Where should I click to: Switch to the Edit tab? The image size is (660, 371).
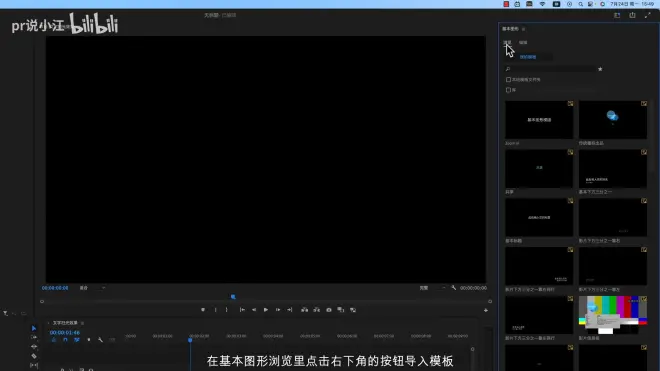click(x=523, y=43)
